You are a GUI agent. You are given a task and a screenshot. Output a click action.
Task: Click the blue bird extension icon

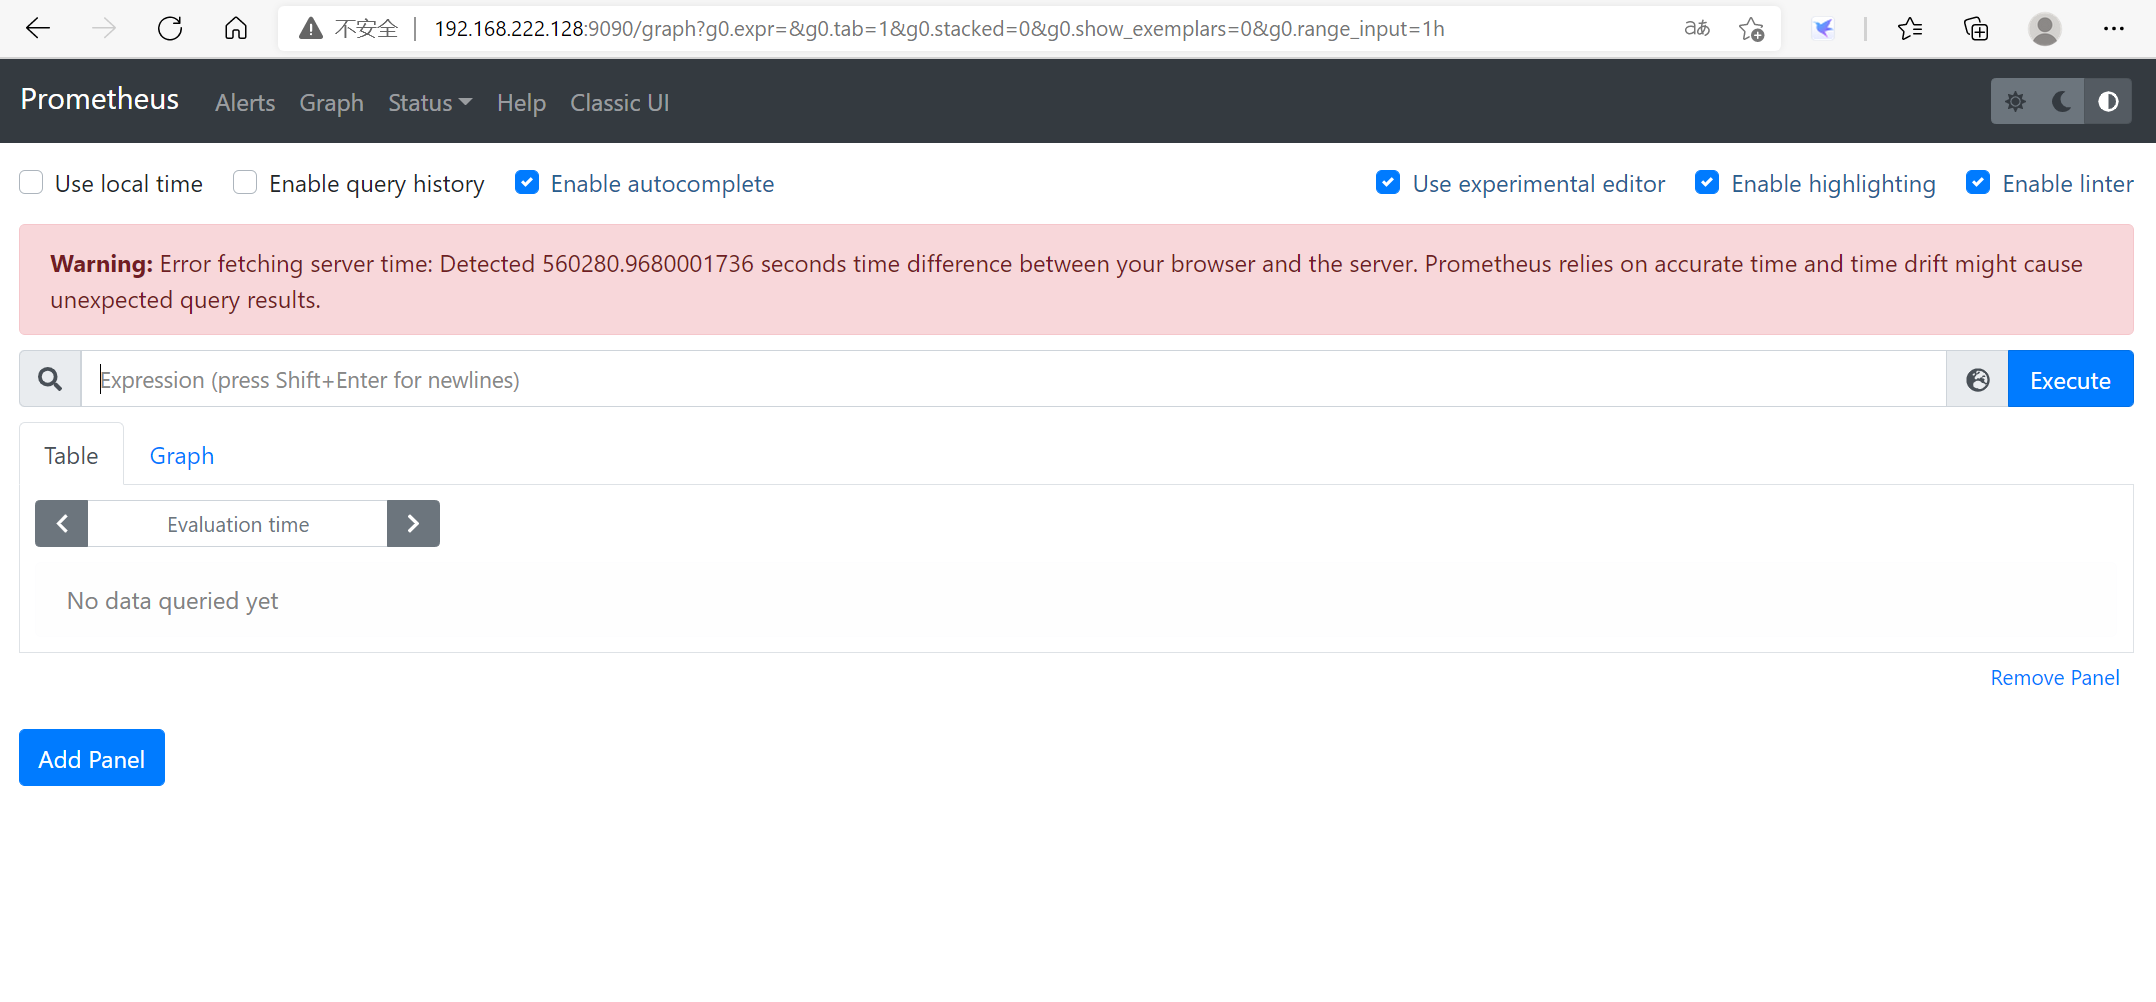[1824, 28]
